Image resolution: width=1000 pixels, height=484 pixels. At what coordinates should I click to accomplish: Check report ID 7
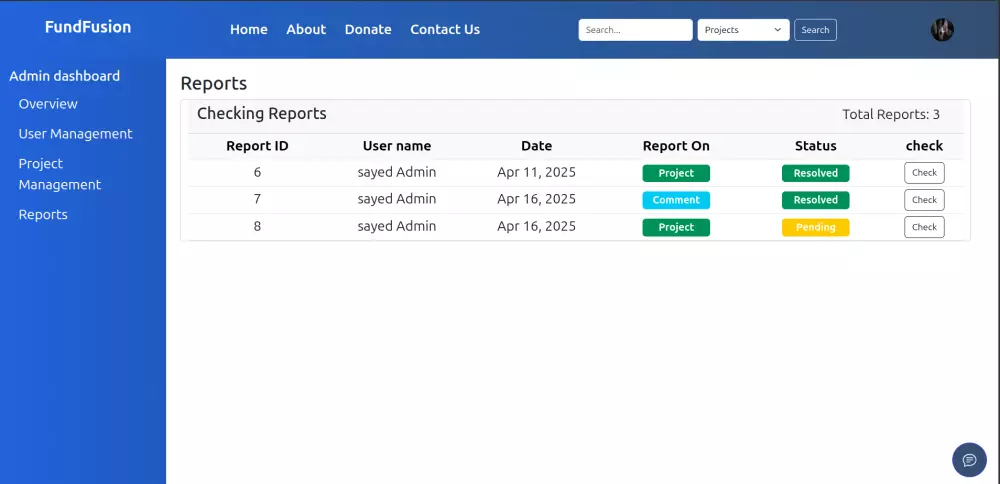click(924, 200)
